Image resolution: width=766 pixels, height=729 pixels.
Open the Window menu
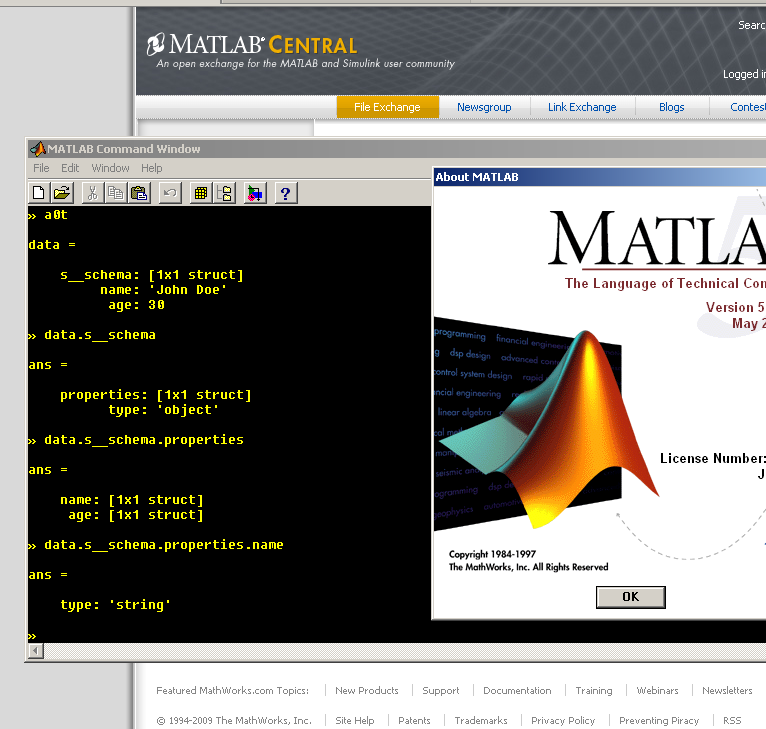pos(110,168)
